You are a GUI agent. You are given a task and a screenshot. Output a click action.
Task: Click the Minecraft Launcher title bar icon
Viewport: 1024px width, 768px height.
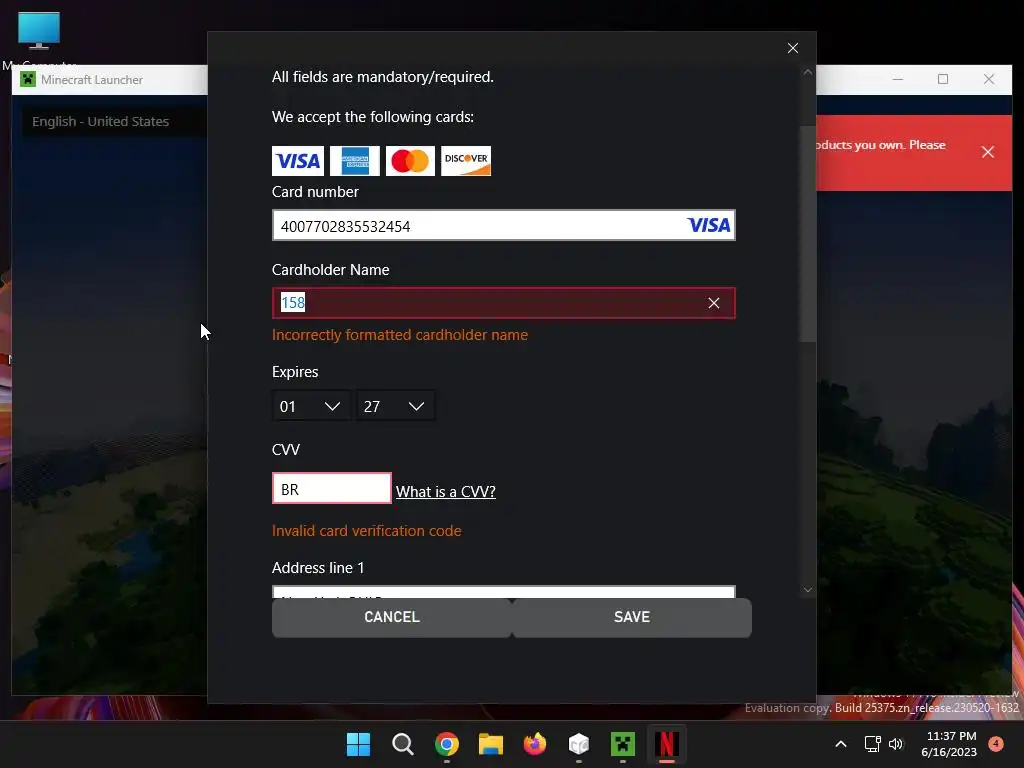coord(27,80)
